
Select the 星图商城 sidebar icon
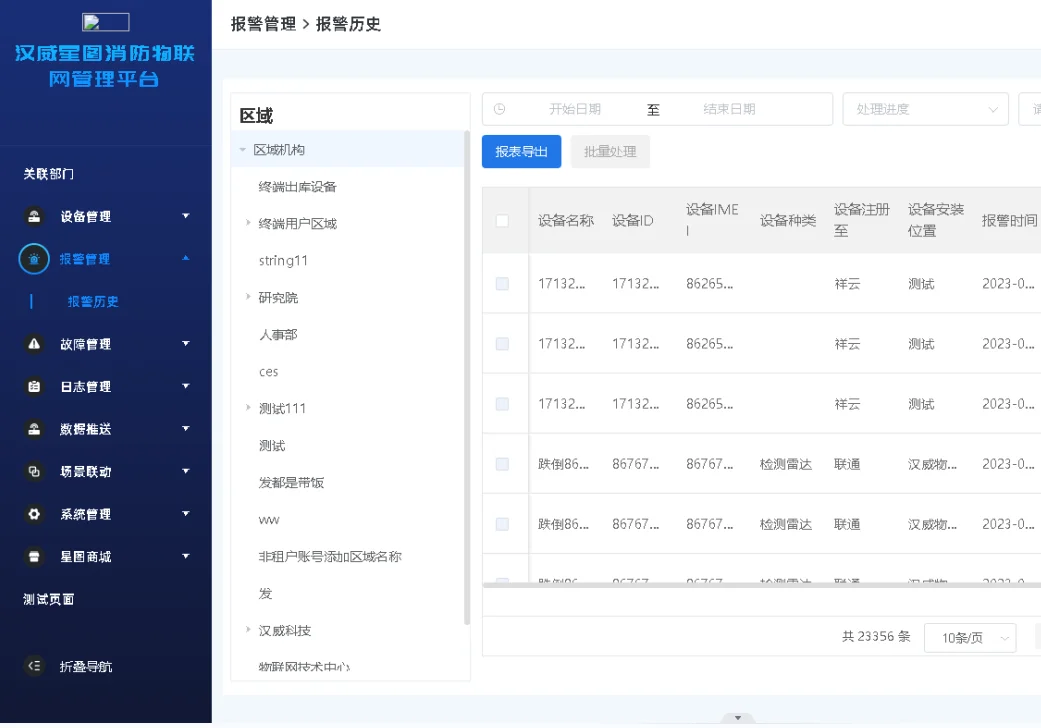point(33,556)
